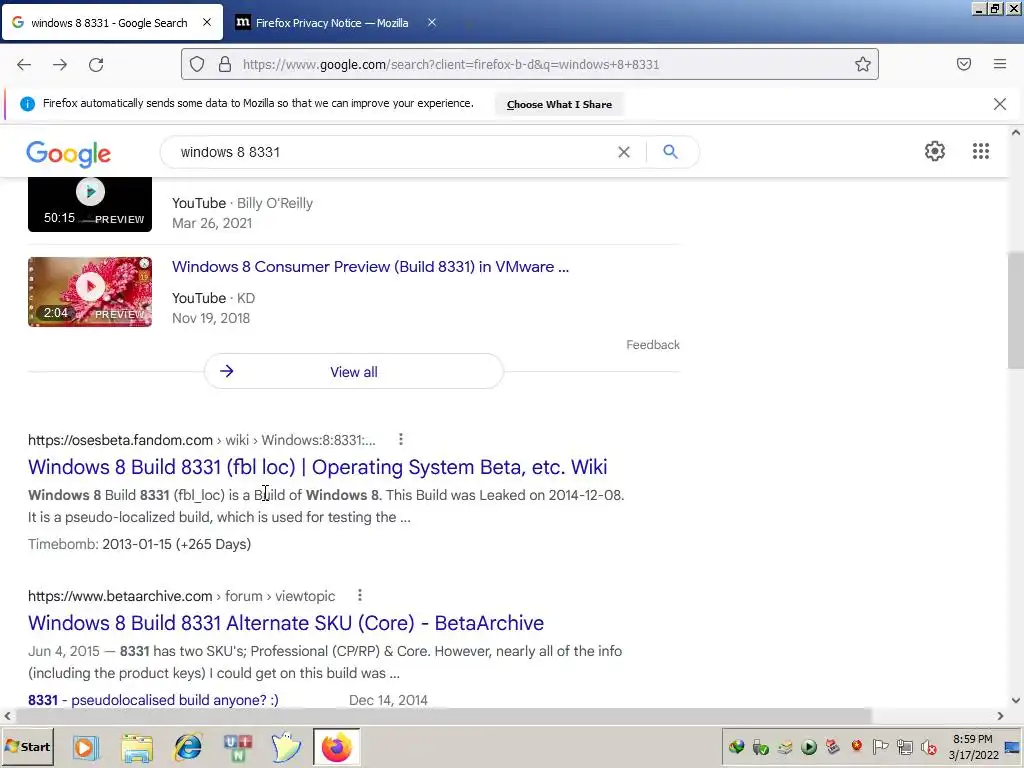
Task: Open the Windows Start menu
Action: tap(27, 746)
